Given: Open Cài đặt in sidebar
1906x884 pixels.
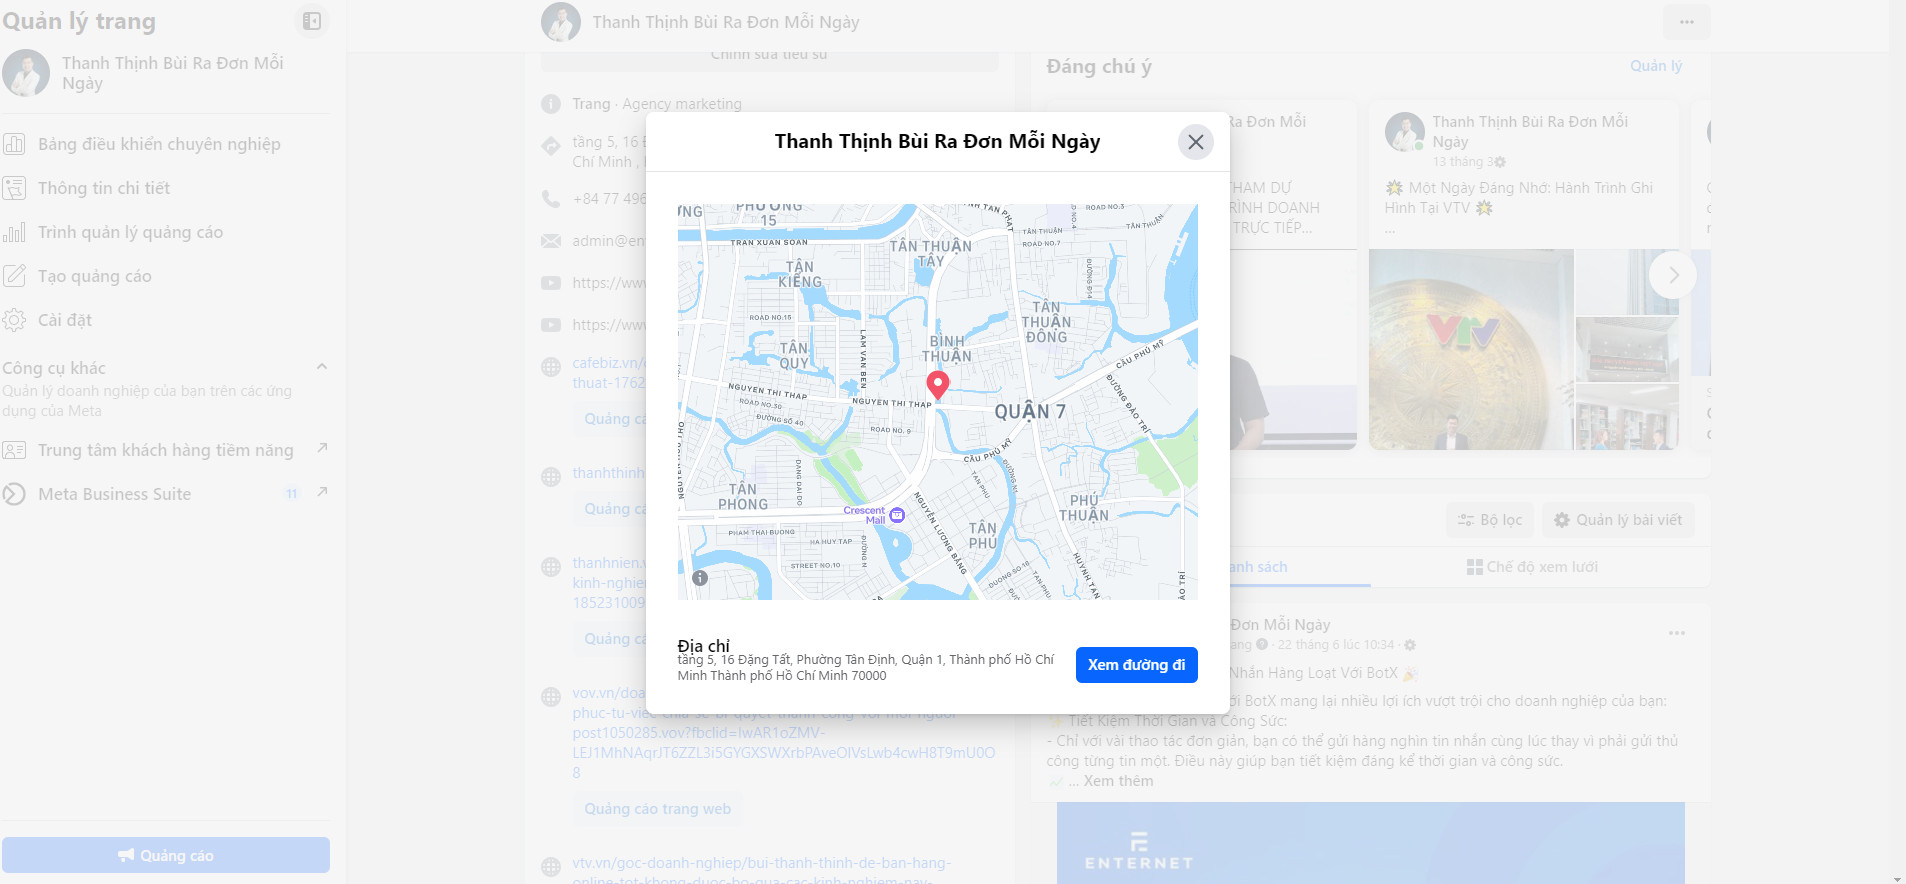Looking at the screenshot, I should 166,320.
